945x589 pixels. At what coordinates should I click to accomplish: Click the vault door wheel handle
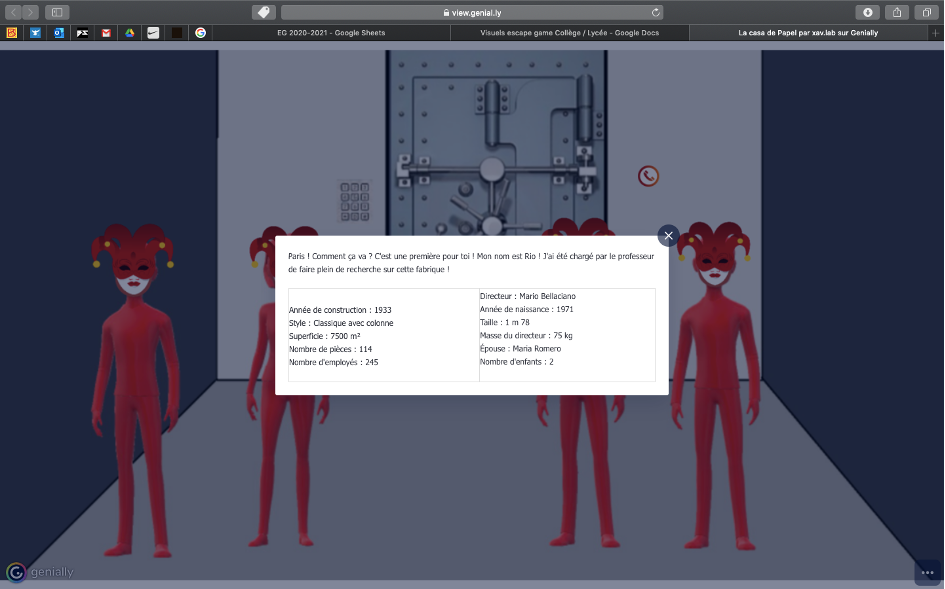[x=491, y=171]
